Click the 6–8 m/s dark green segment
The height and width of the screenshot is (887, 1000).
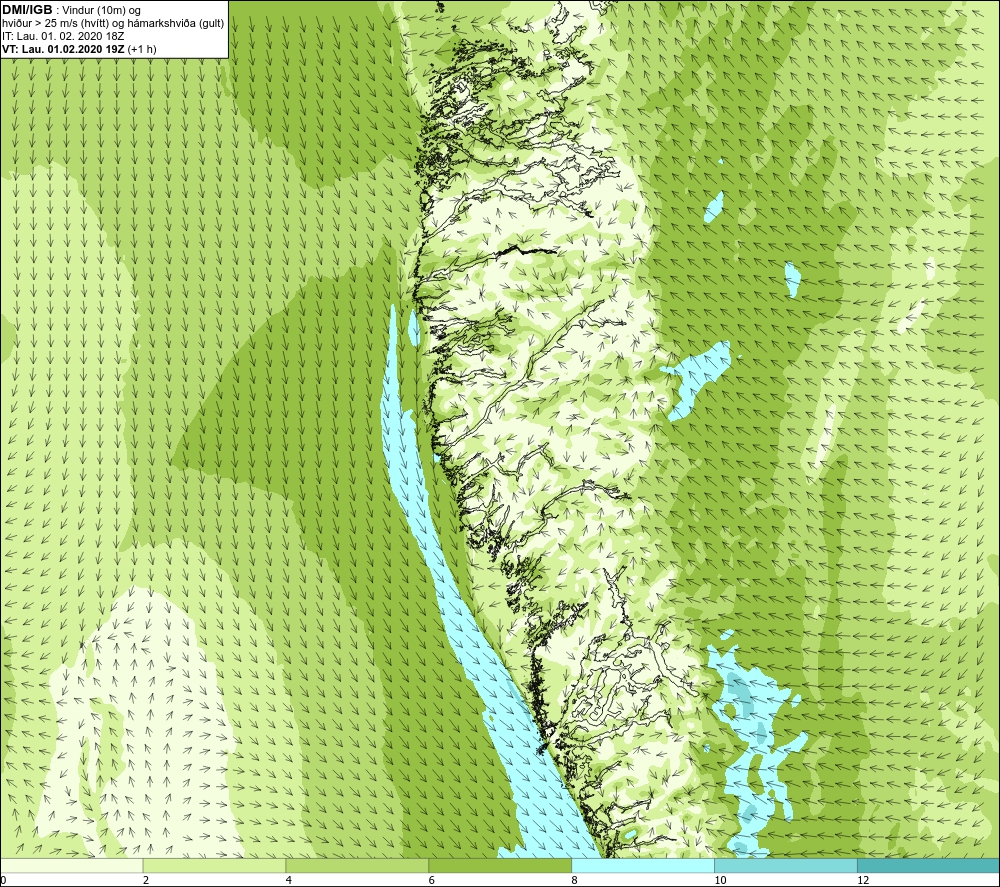tap(500, 865)
